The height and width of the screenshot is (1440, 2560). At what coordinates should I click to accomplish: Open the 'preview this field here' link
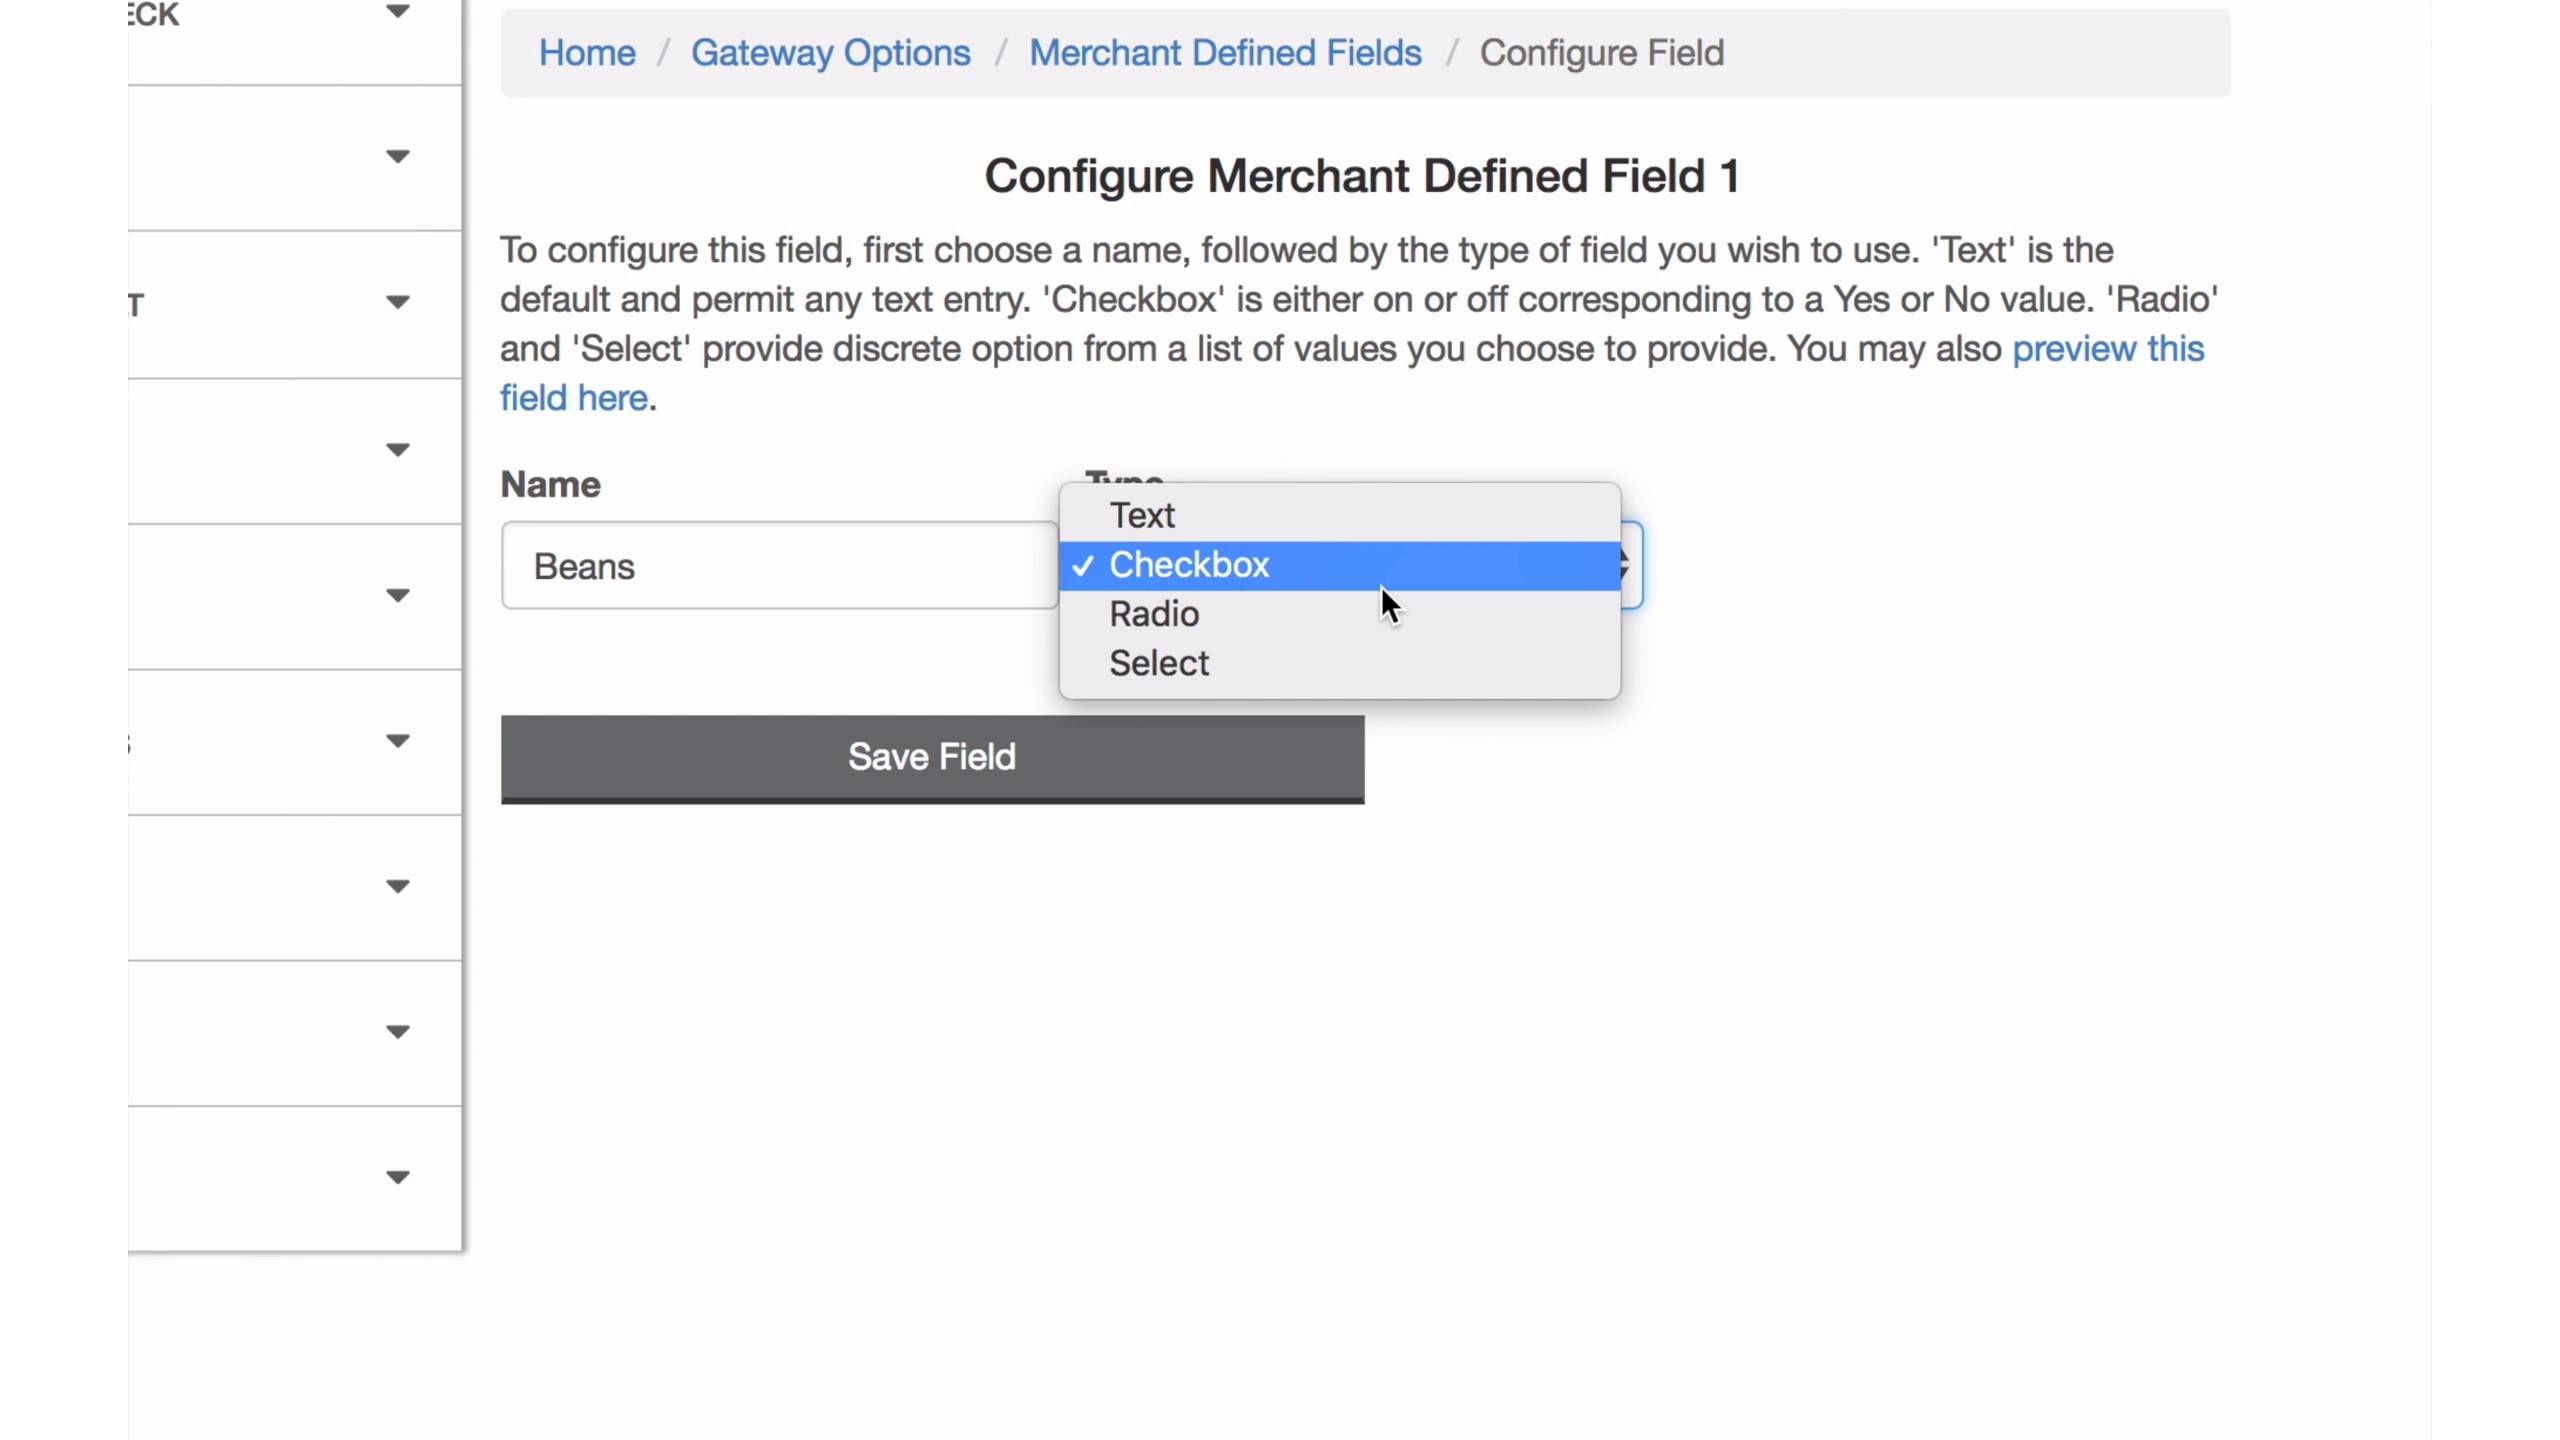coord(2107,350)
